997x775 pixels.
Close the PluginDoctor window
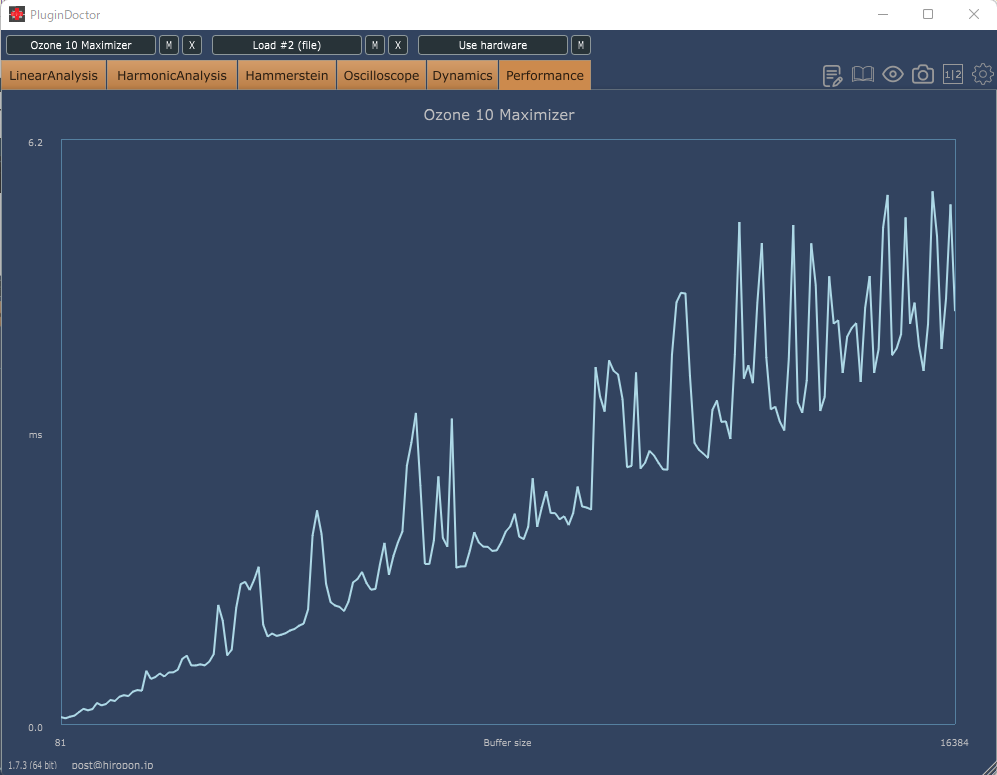[x=973, y=14]
